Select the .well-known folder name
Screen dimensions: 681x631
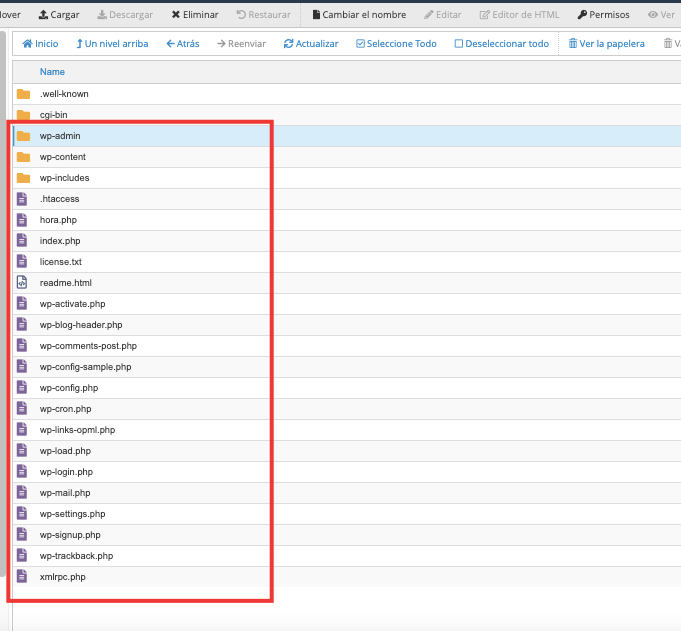(x=64, y=94)
